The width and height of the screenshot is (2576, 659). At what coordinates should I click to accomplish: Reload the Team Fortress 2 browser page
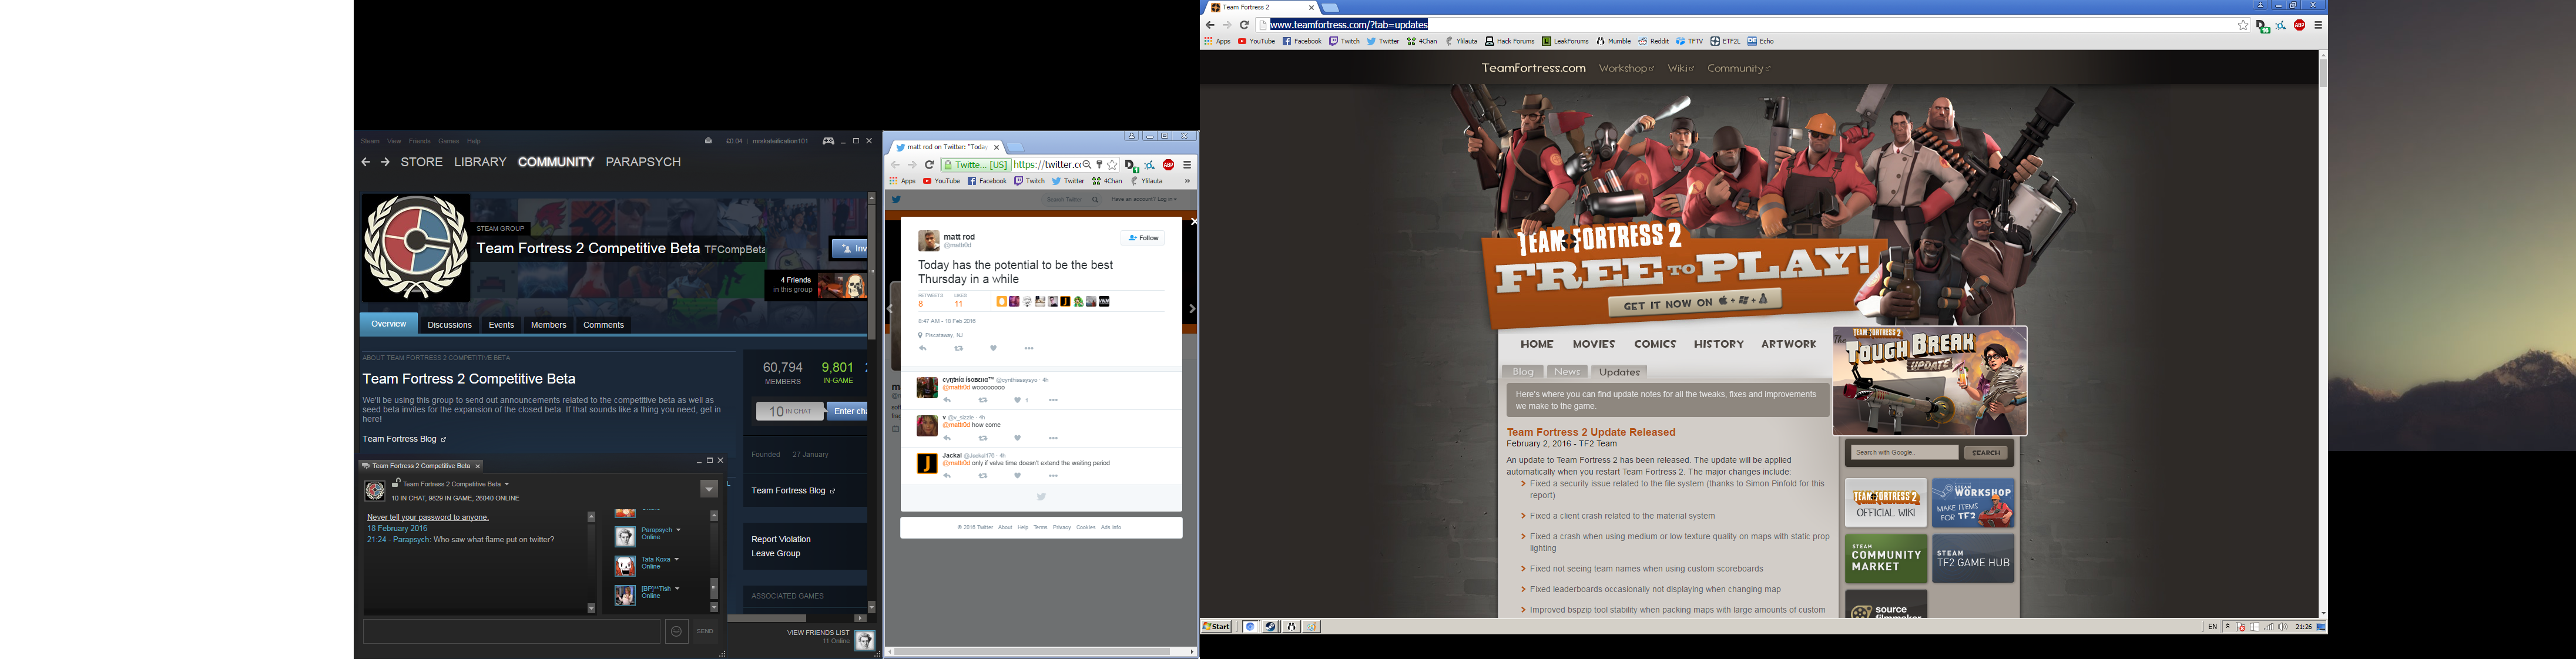(x=1244, y=25)
